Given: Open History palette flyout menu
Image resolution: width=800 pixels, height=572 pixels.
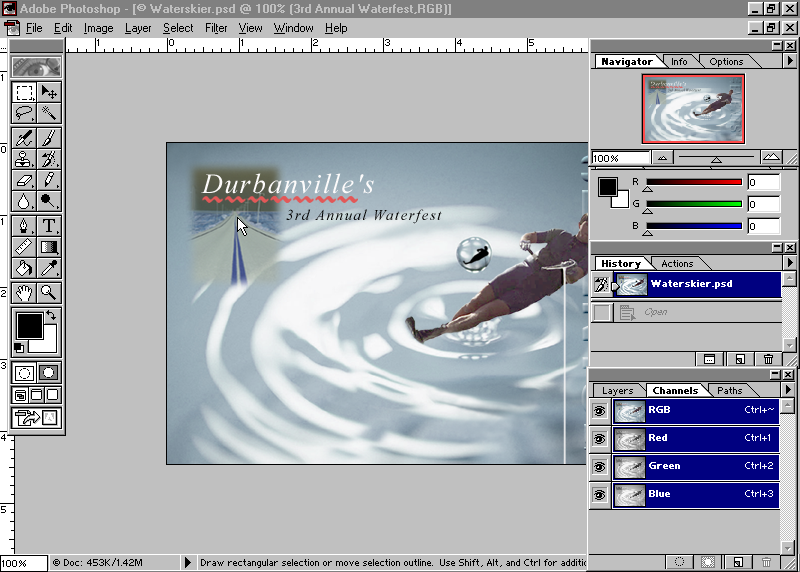Looking at the screenshot, I should [x=790, y=263].
